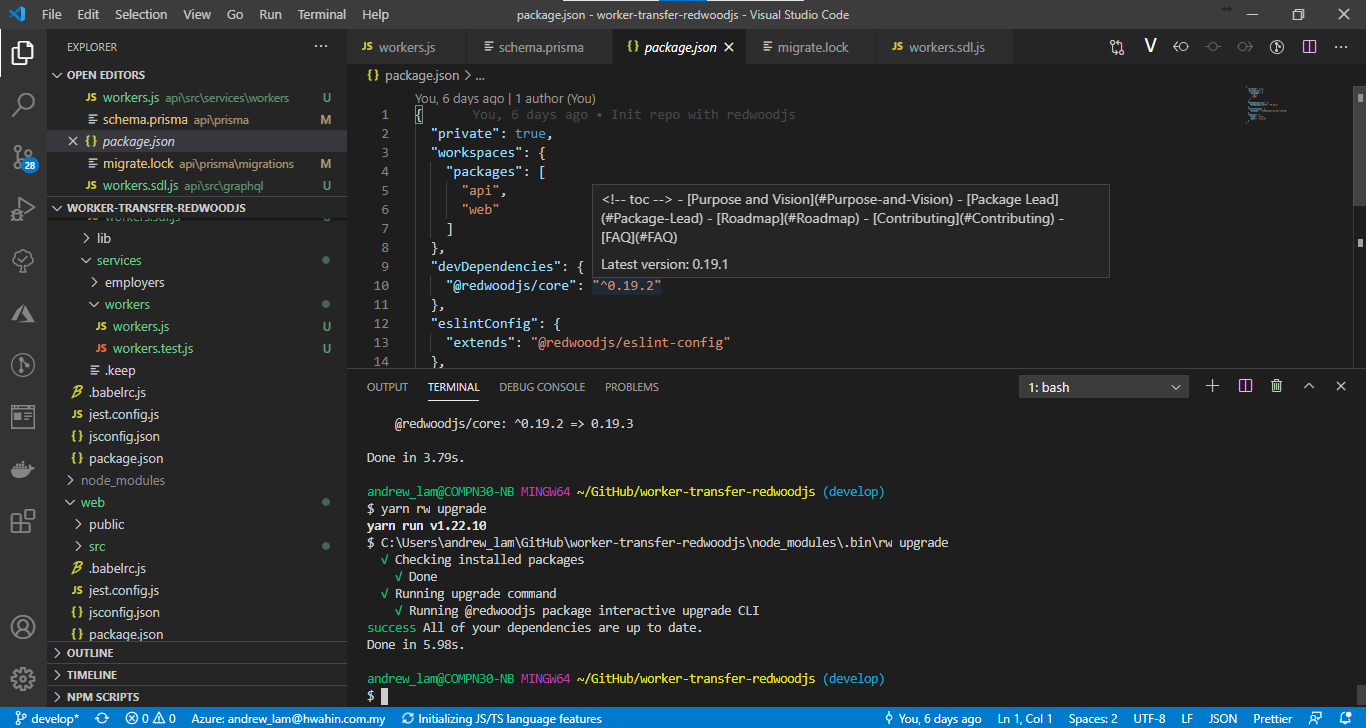Viewport: 1366px width, 728px height.
Task: Collapse the web folder
Action: click(92, 502)
